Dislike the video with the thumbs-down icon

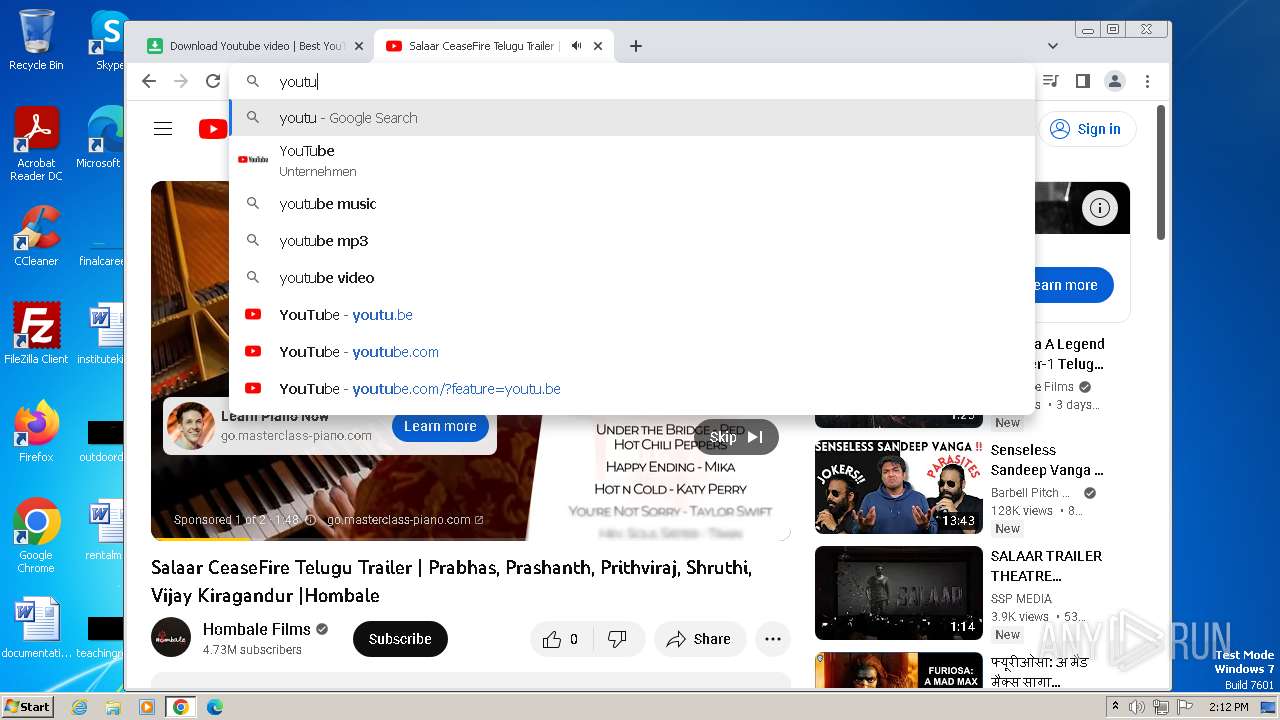tap(617, 639)
